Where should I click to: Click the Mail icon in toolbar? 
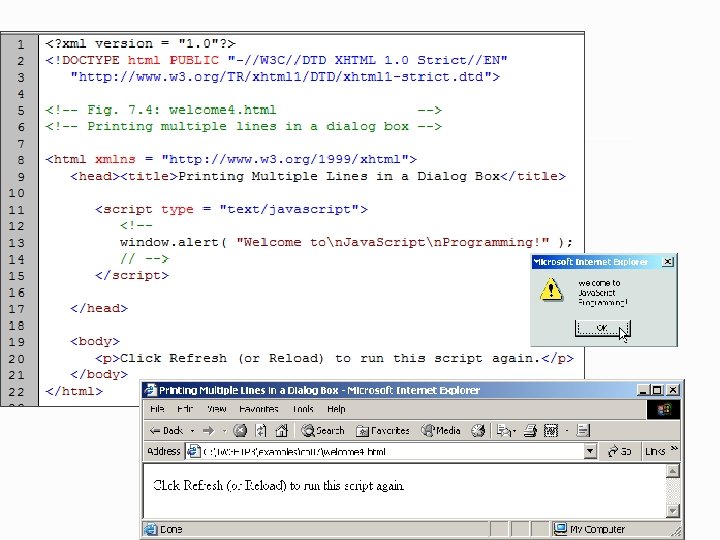tap(506, 431)
